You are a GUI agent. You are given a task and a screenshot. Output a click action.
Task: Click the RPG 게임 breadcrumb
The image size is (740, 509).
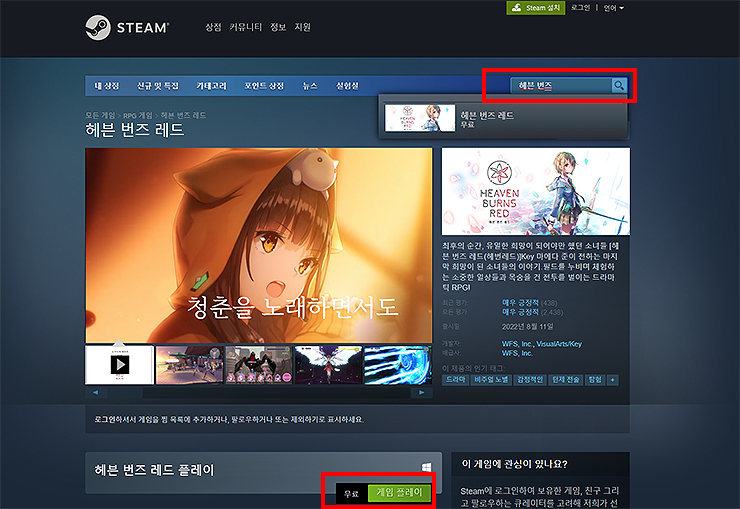point(138,115)
